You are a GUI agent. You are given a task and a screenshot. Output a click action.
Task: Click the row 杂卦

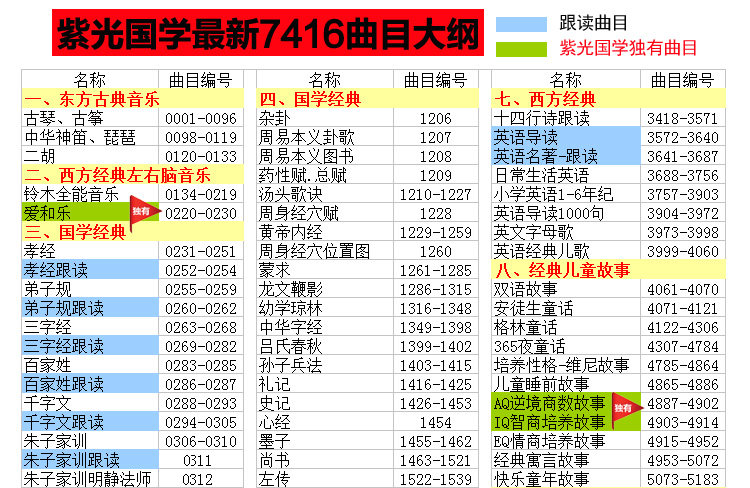[x=367, y=118]
